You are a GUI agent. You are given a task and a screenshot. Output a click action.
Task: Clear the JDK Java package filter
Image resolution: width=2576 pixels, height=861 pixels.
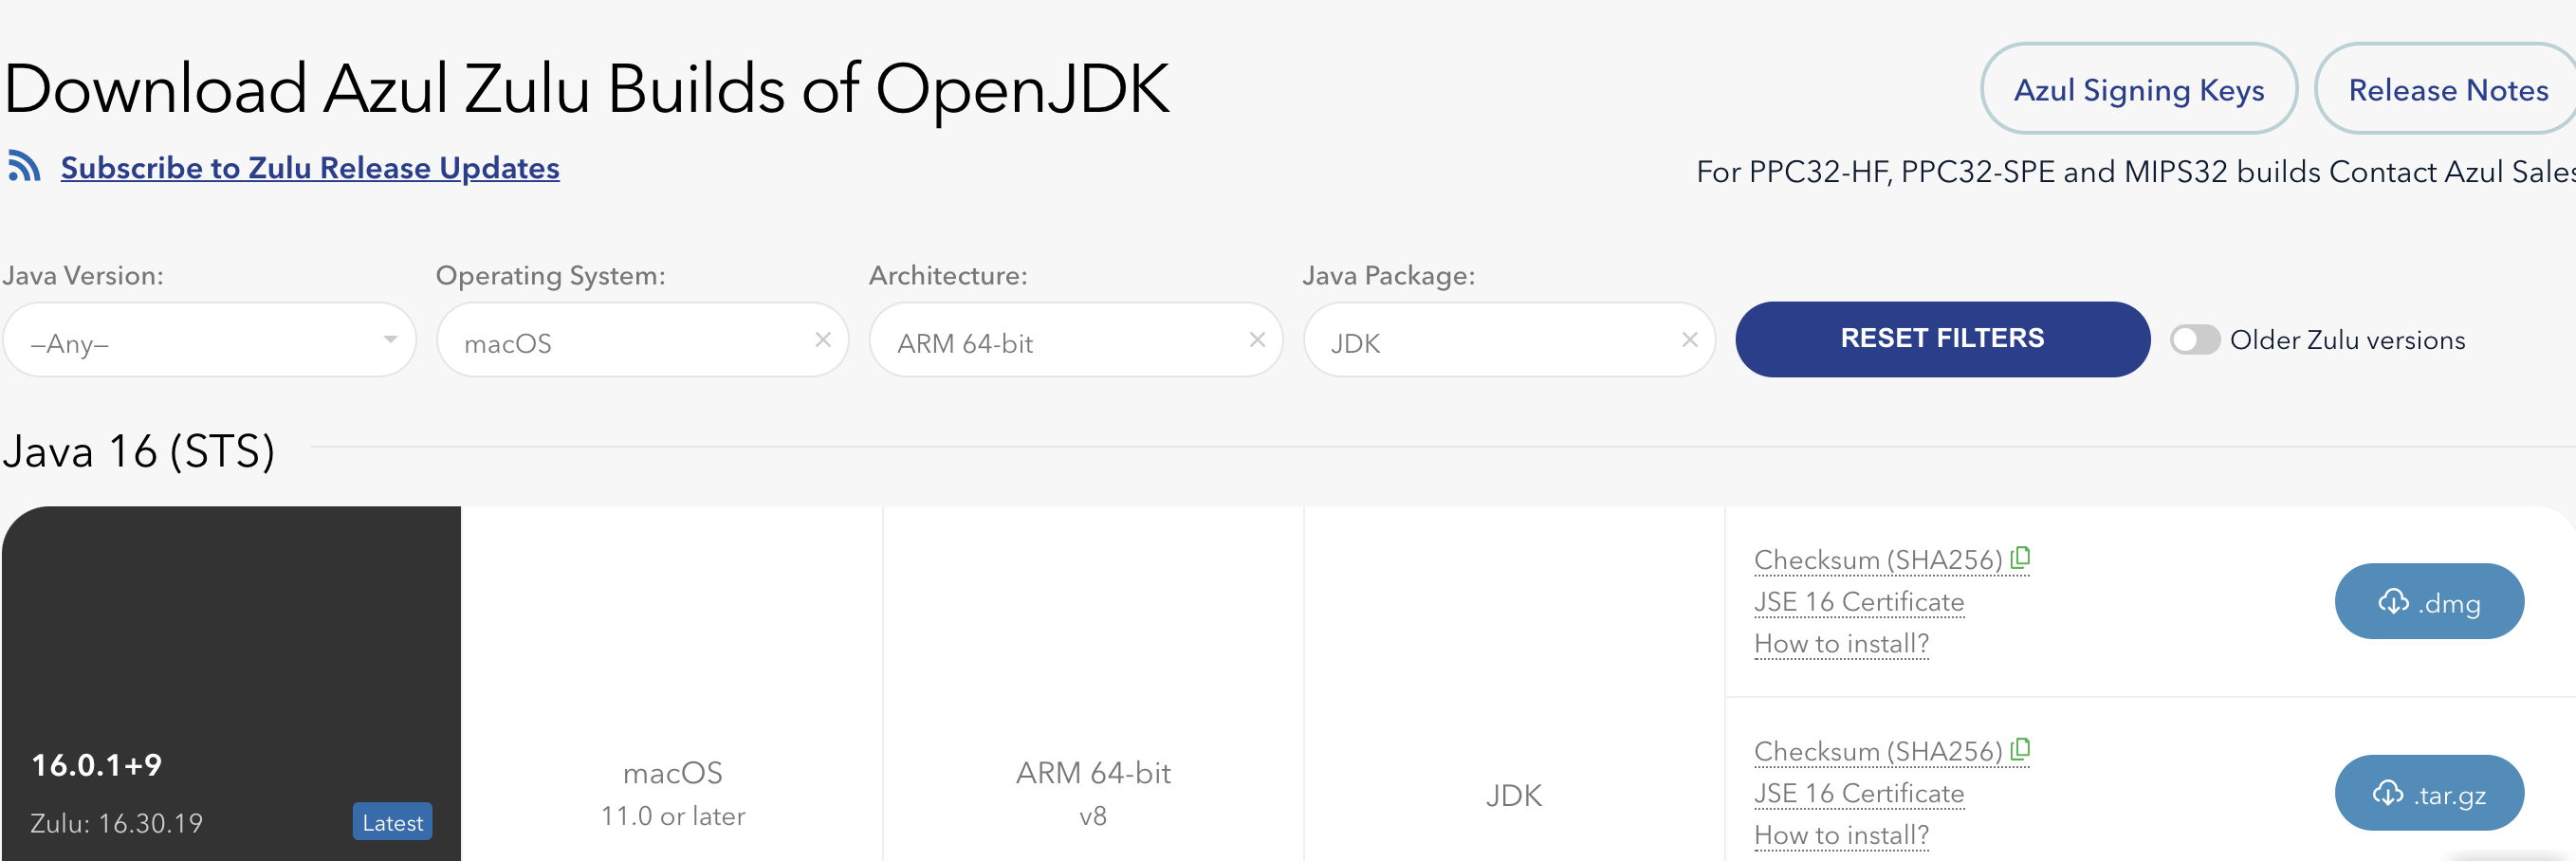1690,340
